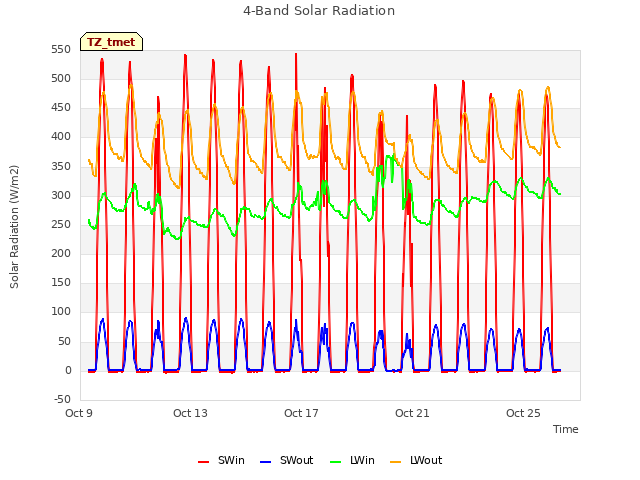Click the 350 y-axis tick label

pos(61,167)
